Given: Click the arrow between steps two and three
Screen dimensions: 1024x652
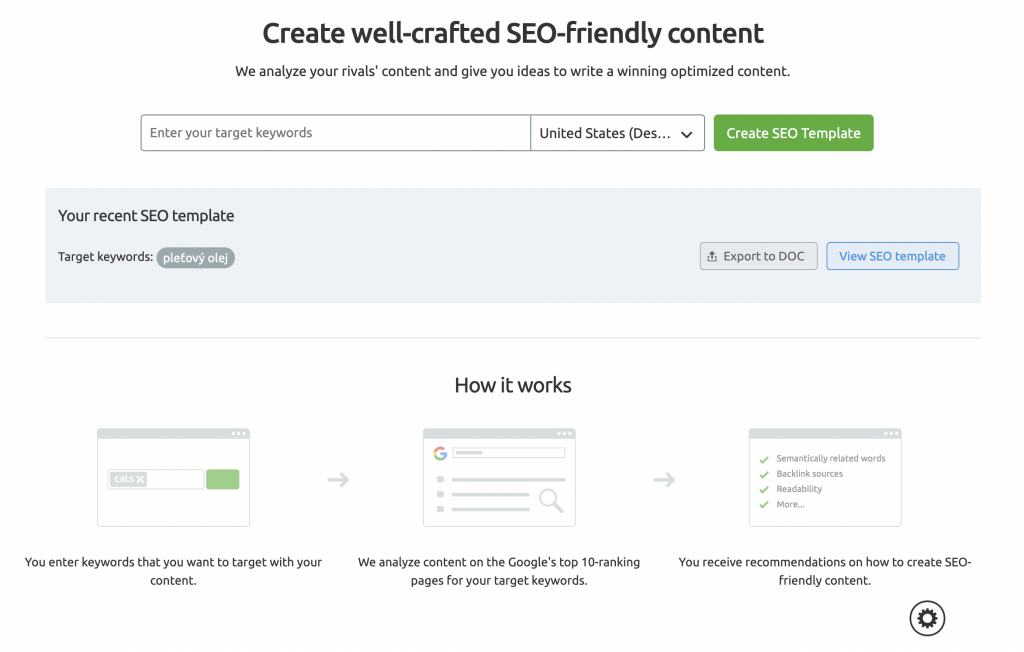Looking at the screenshot, I should pos(664,480).
